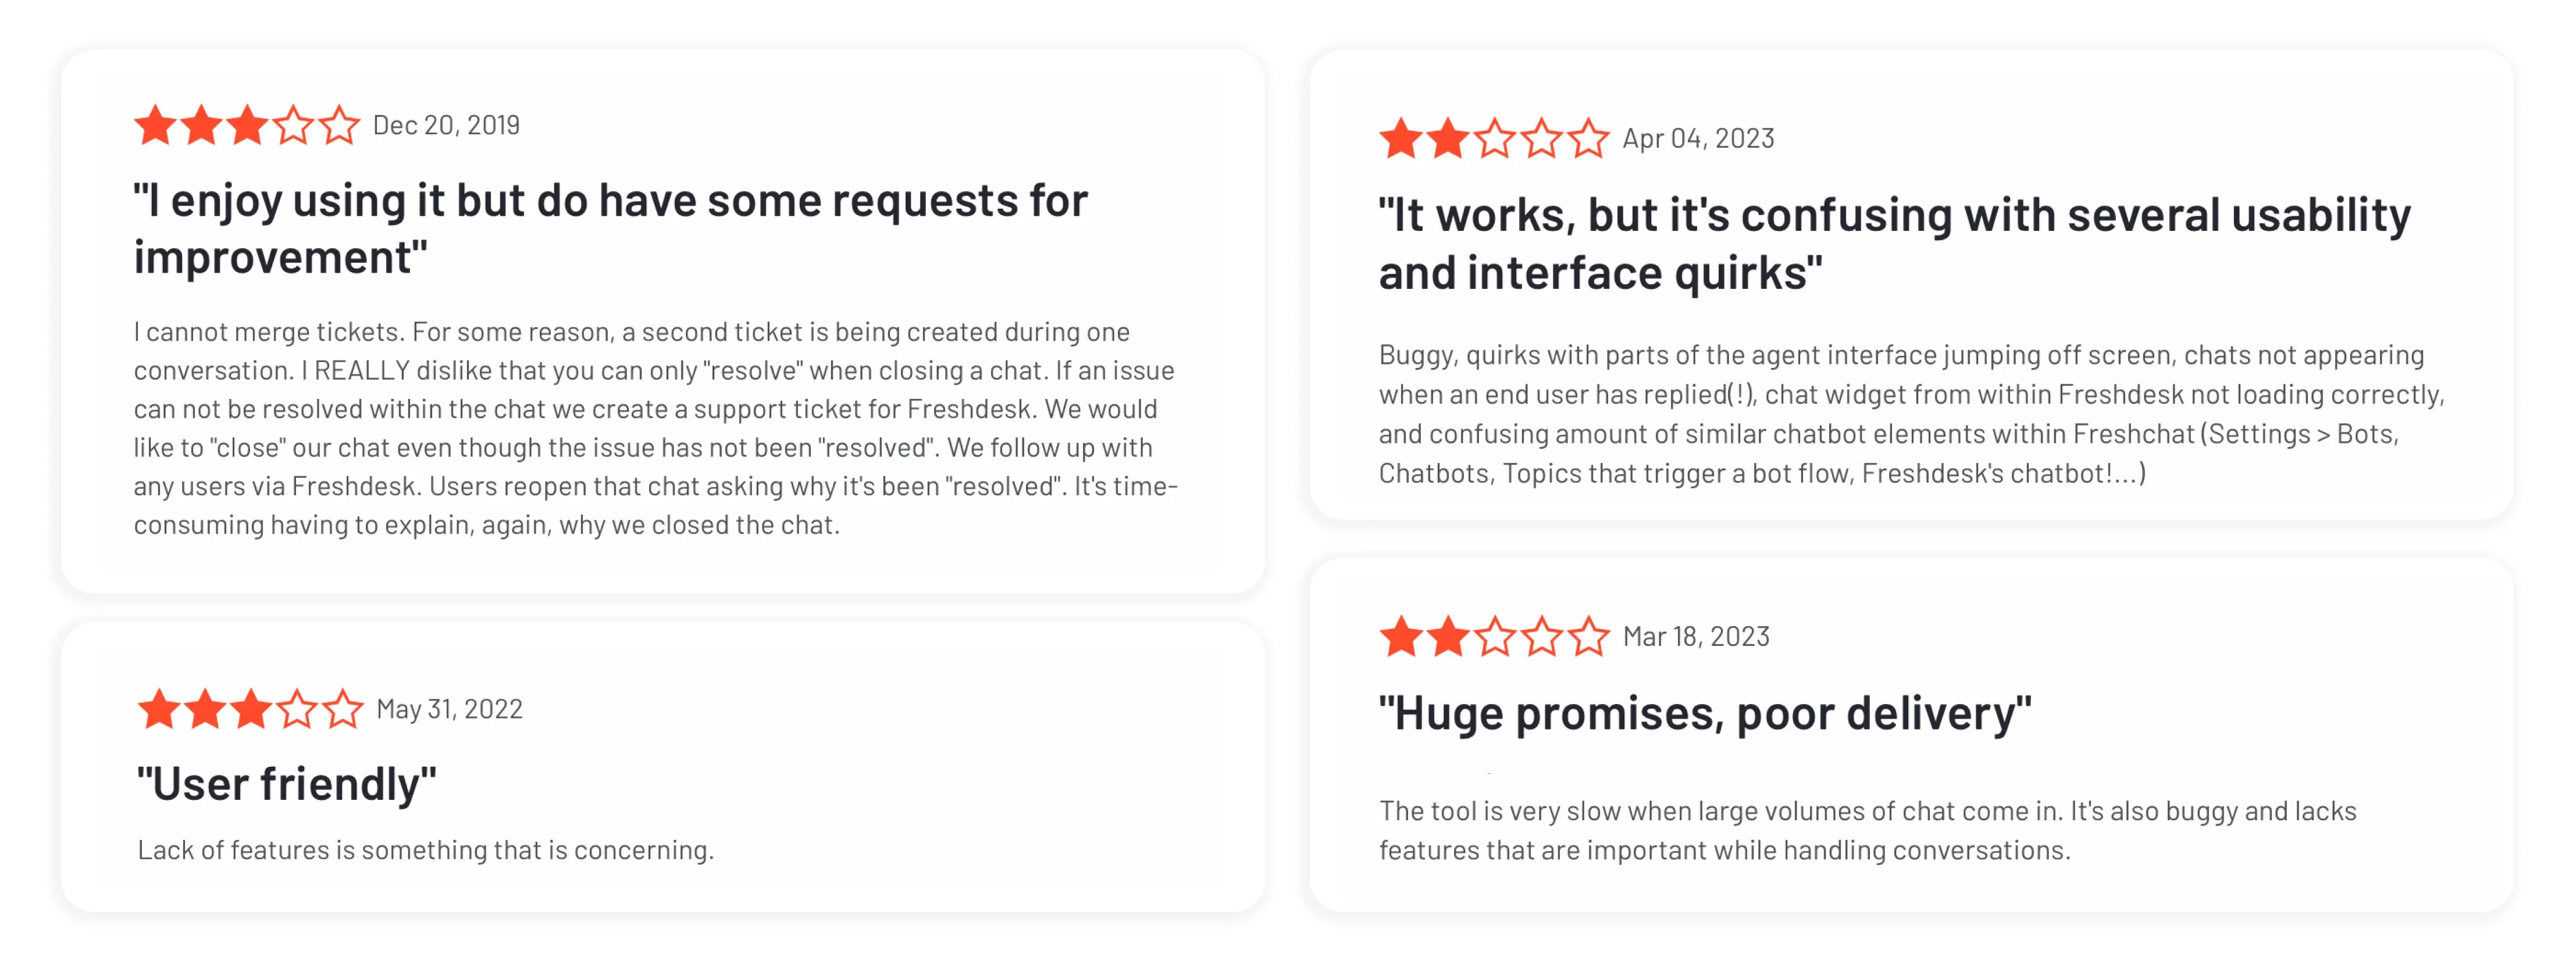
Task: Click the third star on the May 31, 2022 review
Action: tap(251, 709)
